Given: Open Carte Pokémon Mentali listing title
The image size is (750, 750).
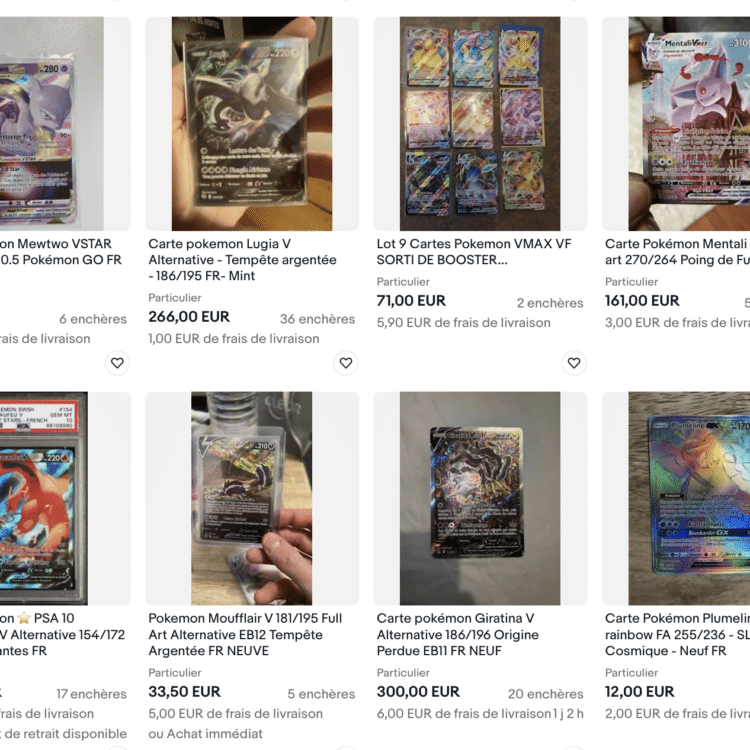Looking at the screenshot, I should (x=677, y=252).
